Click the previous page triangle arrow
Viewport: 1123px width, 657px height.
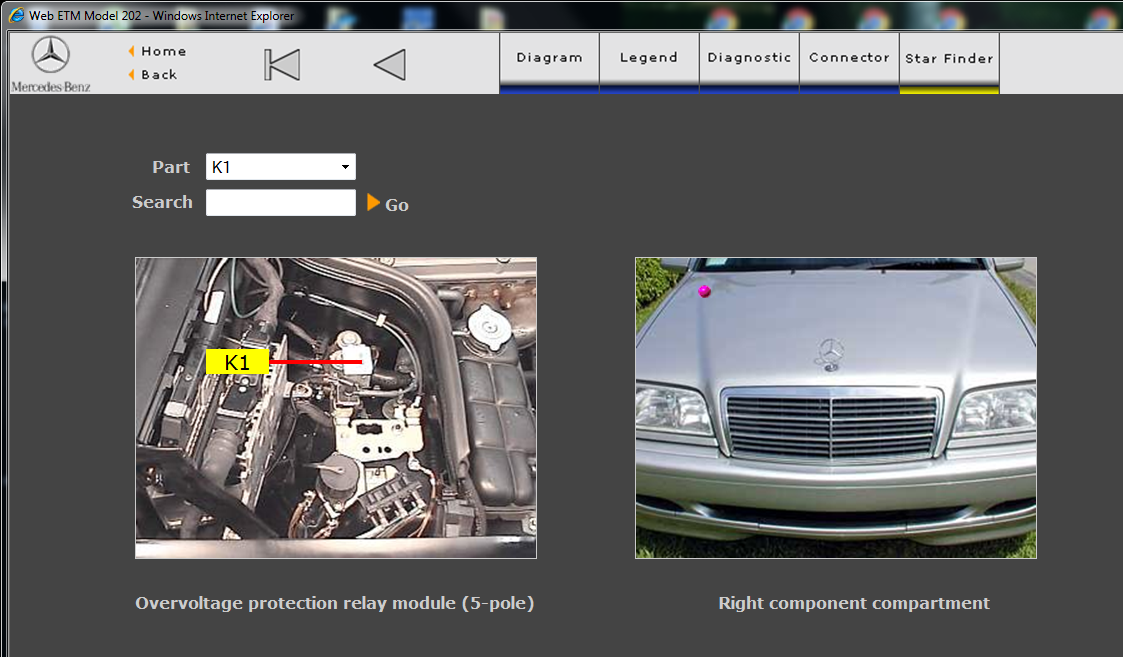click(390, 65)
